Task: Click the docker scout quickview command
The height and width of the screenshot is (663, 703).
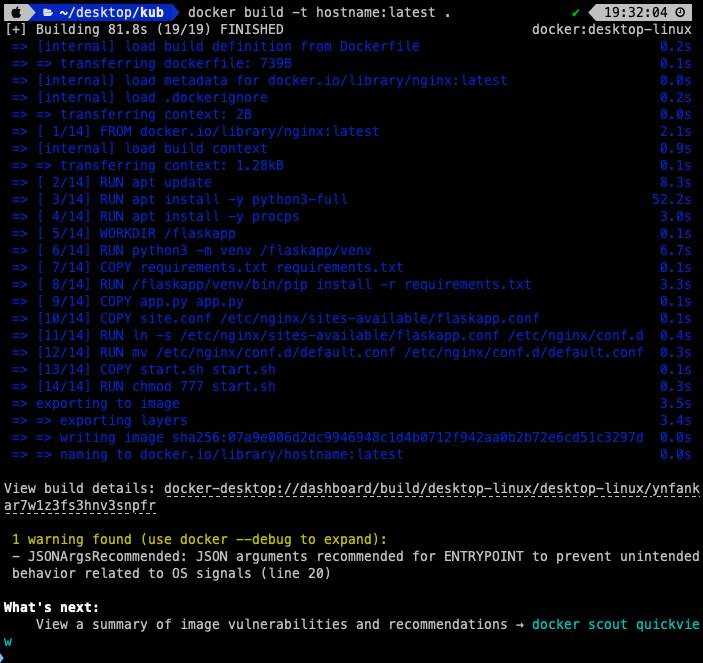Action: pyautogui.click(x=616, y=624)
